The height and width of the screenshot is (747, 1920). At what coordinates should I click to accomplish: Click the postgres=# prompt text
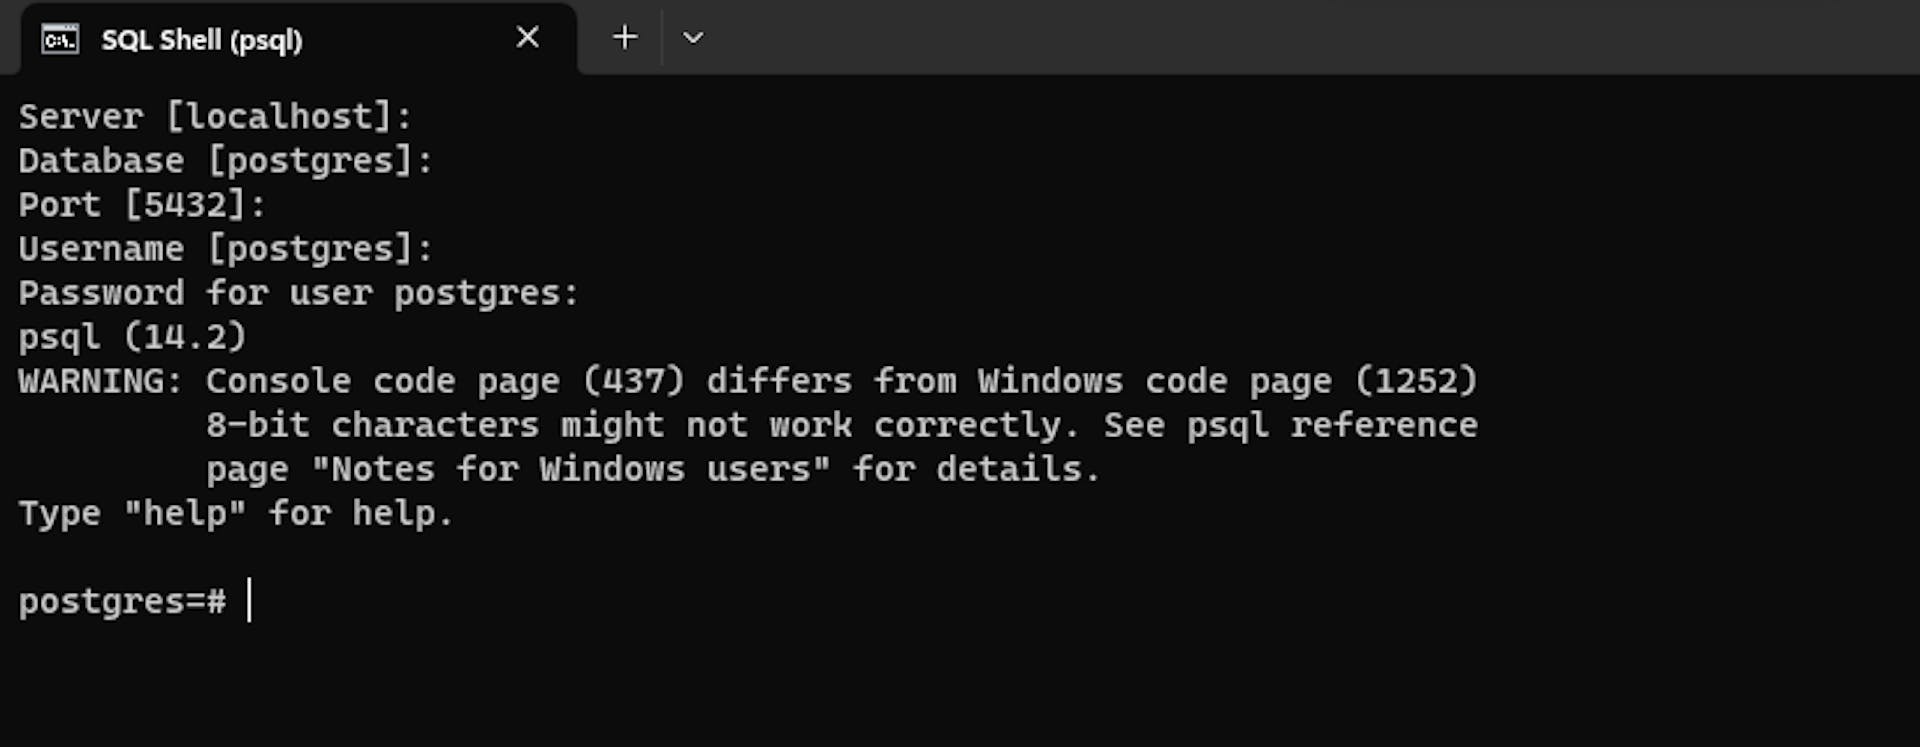point(122,601)
